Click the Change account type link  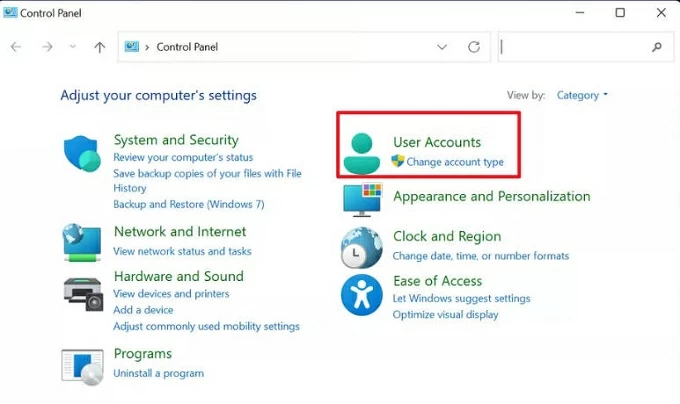point(455,162)
